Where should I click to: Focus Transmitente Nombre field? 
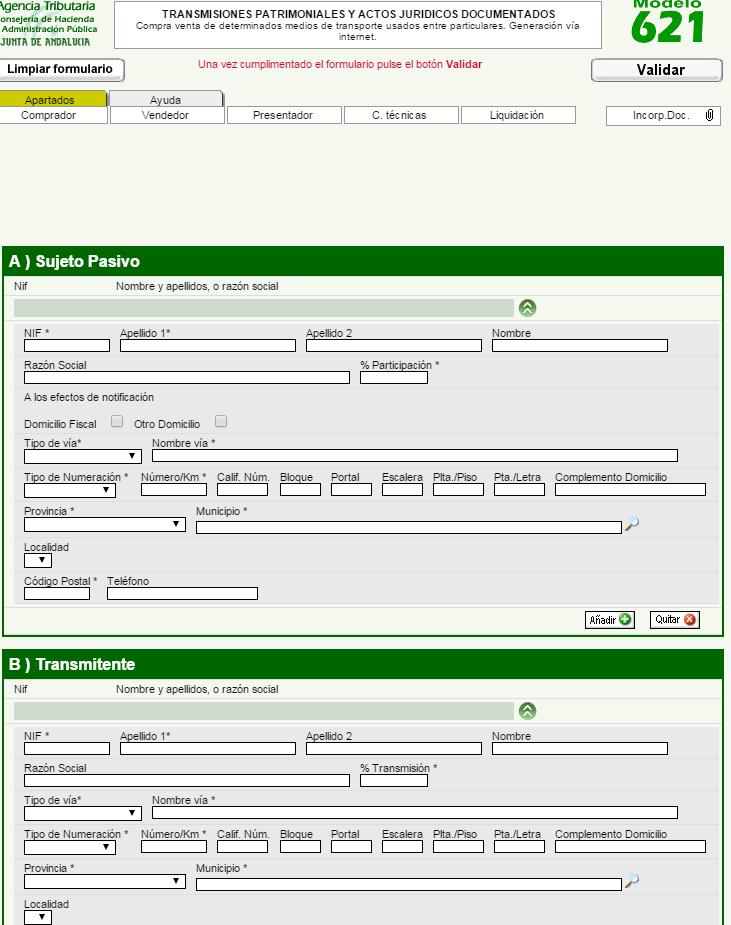click(x=580, y=749)
